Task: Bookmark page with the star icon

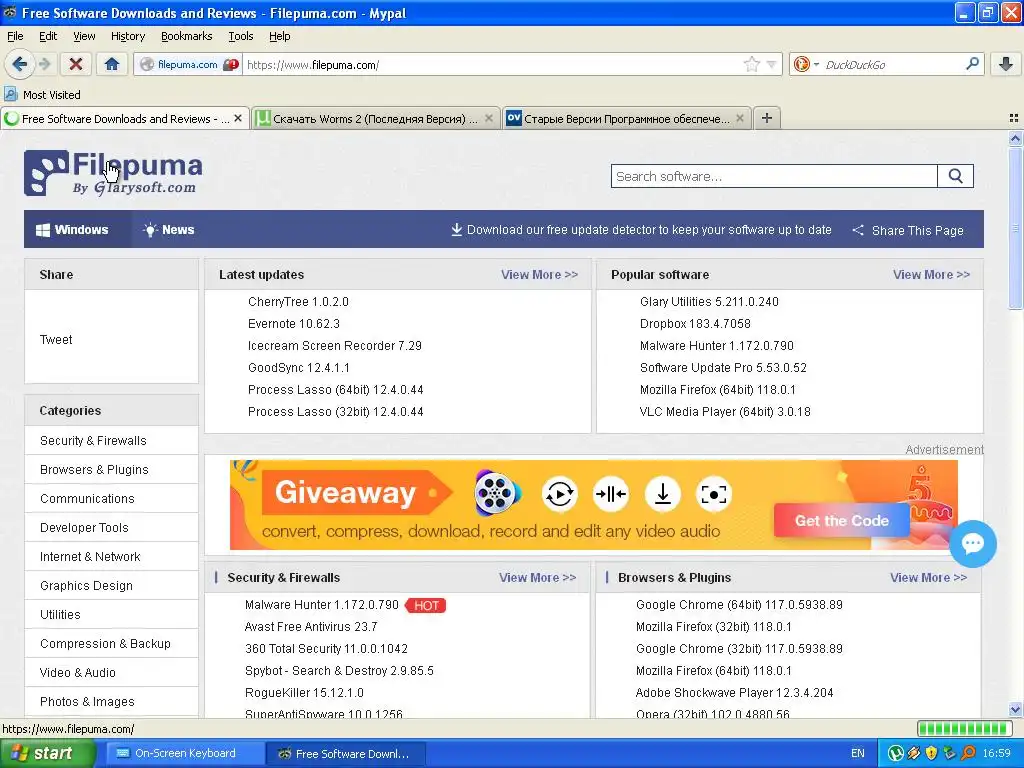Action: pyautogui.click(x=752, y=64)
